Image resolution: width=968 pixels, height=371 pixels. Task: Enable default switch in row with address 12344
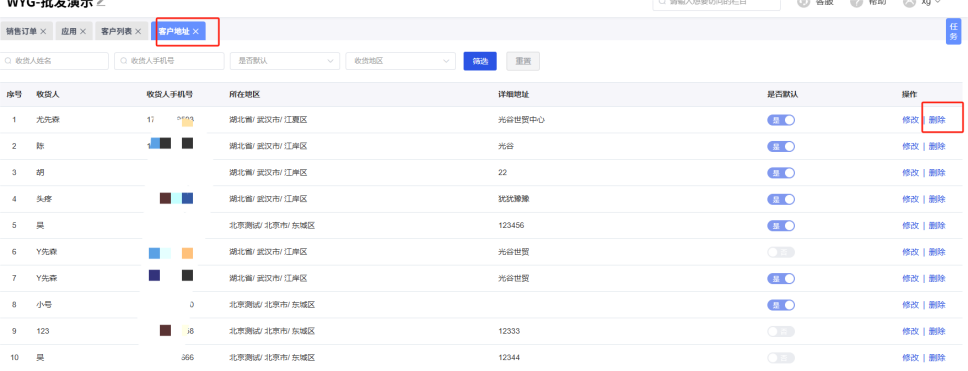pyautogui.click(x=781, y=358)
